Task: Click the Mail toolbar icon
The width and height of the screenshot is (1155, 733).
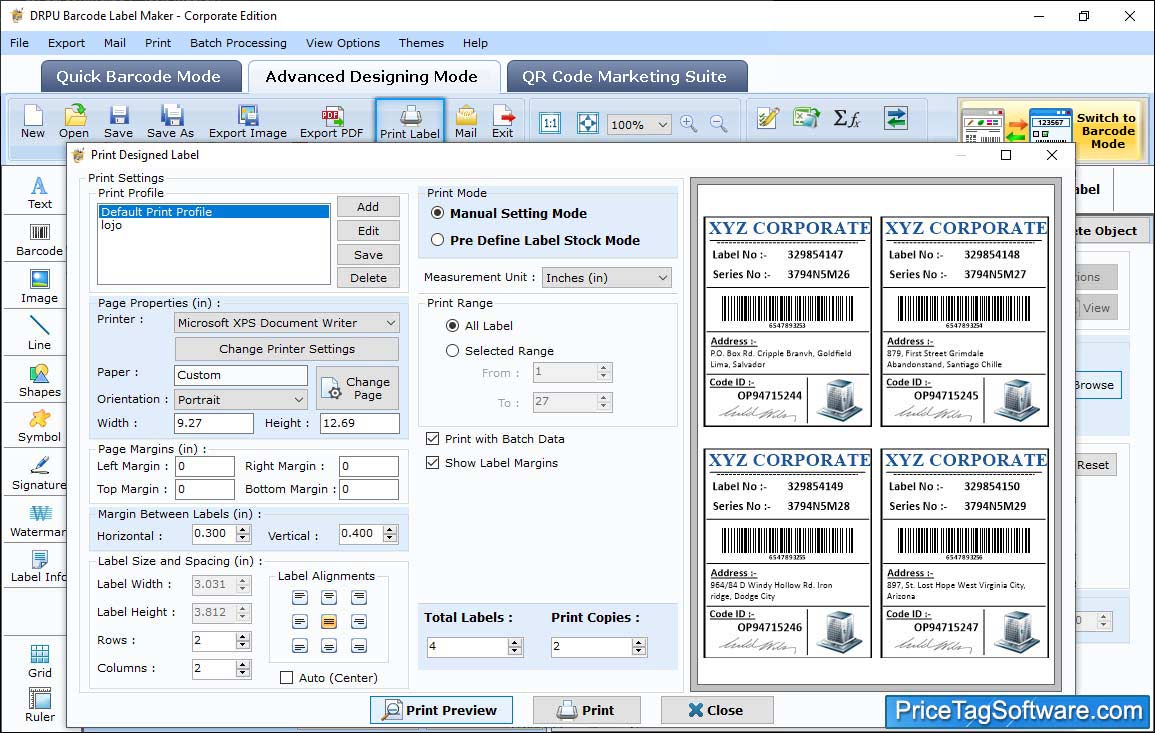Action: pyautogui.click(x=466, y=121)
